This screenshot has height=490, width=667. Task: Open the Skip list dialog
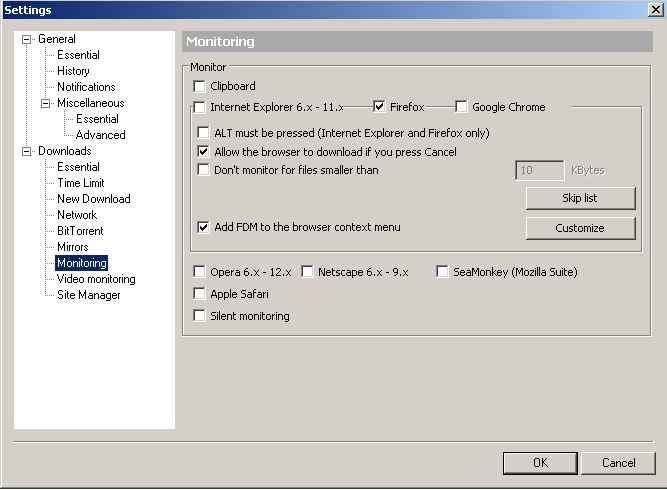coord(581,198)
